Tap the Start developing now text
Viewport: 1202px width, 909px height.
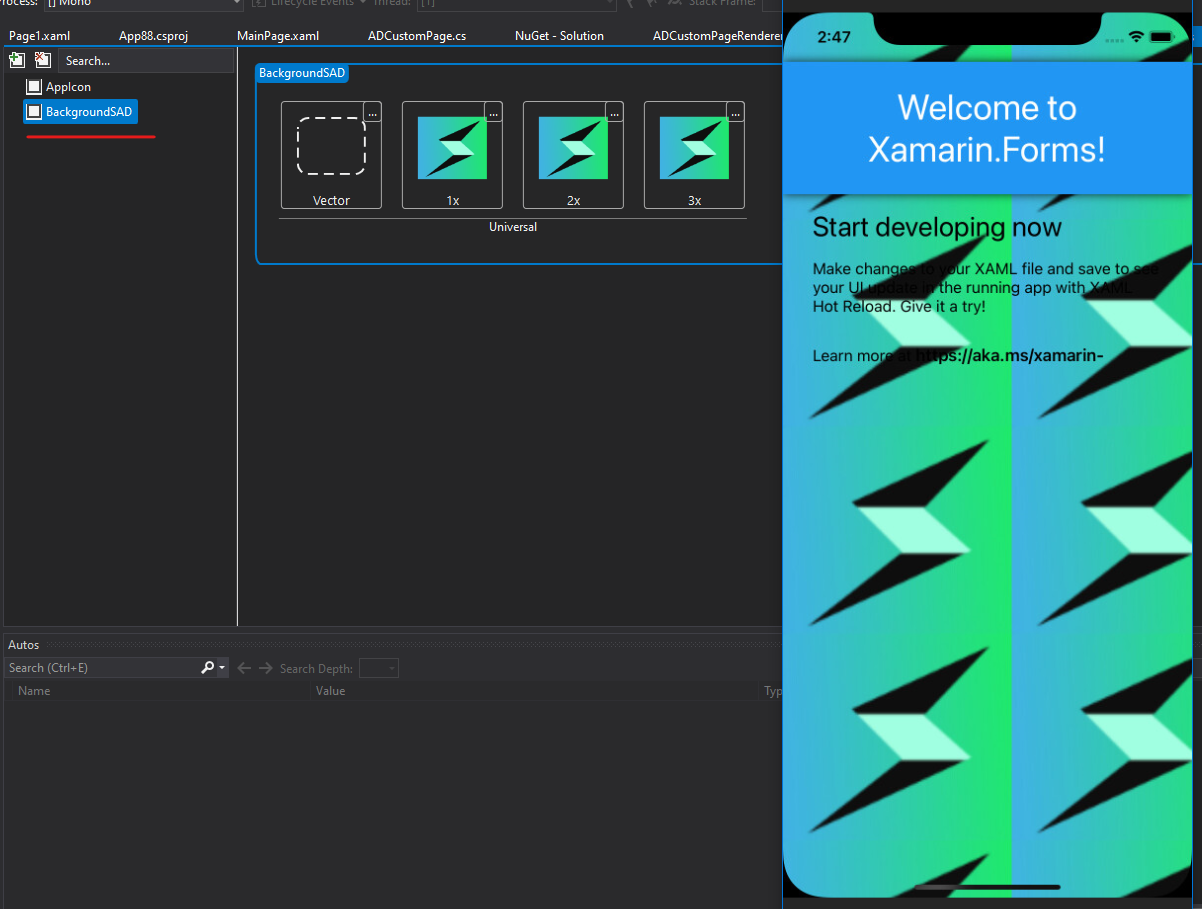click(937, 227)
